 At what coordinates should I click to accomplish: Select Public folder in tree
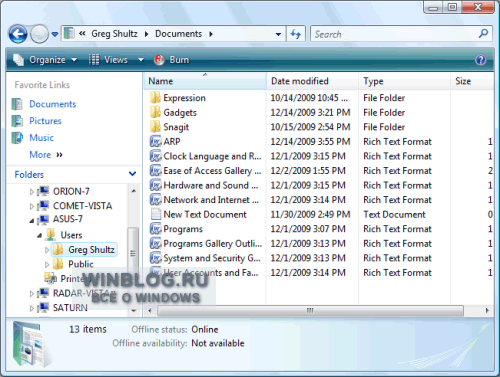tap(81, 264)
